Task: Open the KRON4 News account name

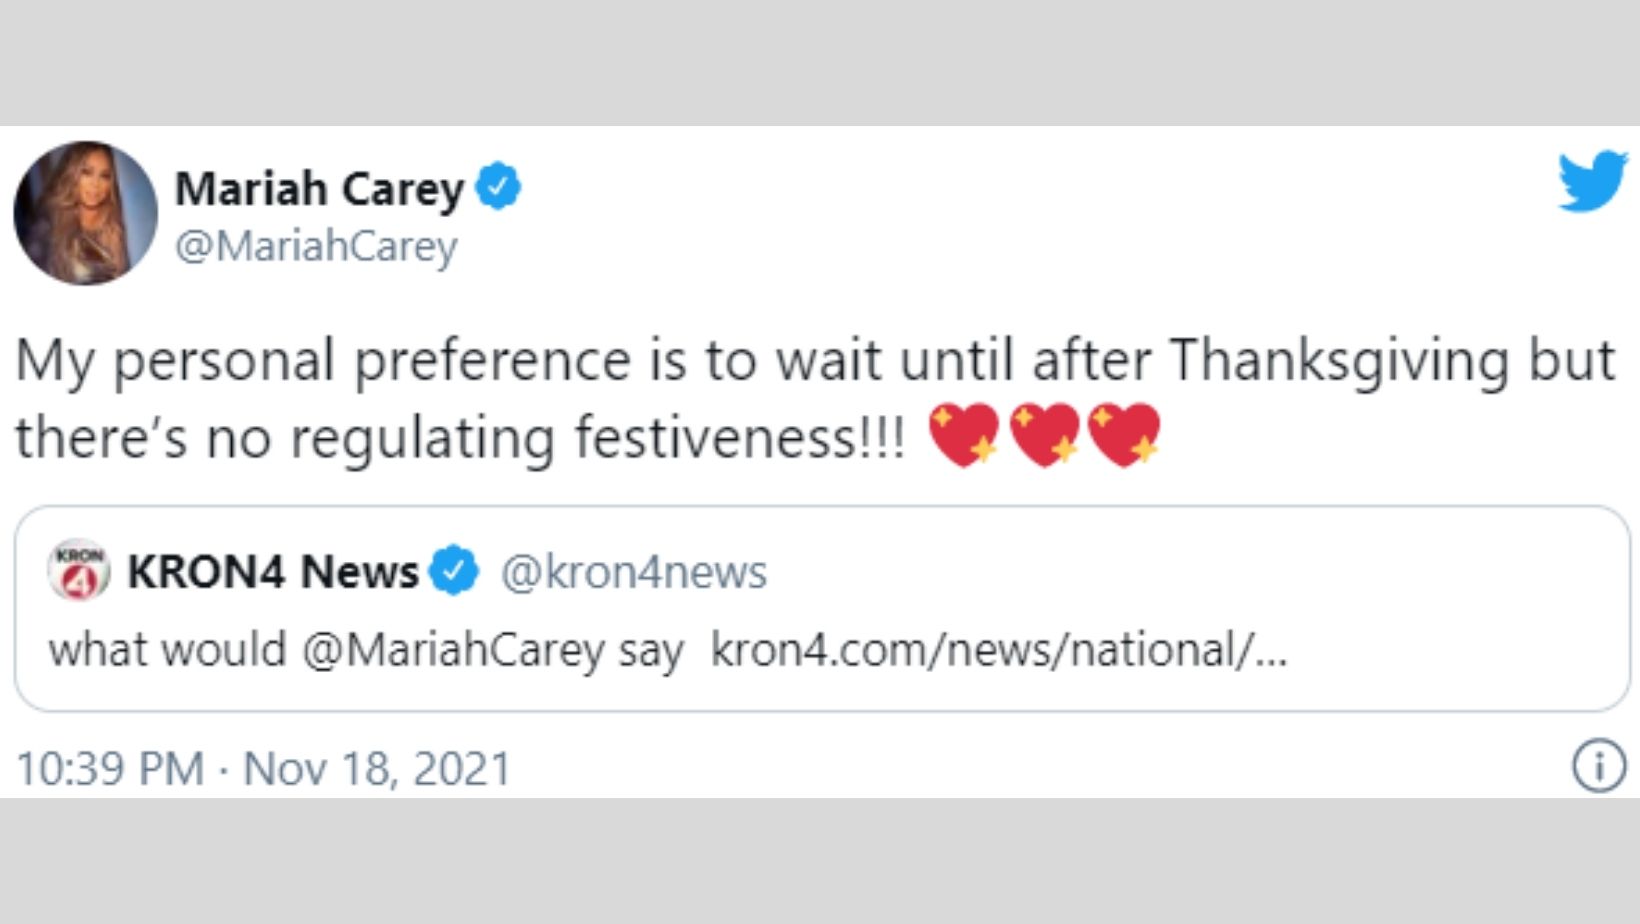Action: [x=273, y=572]
